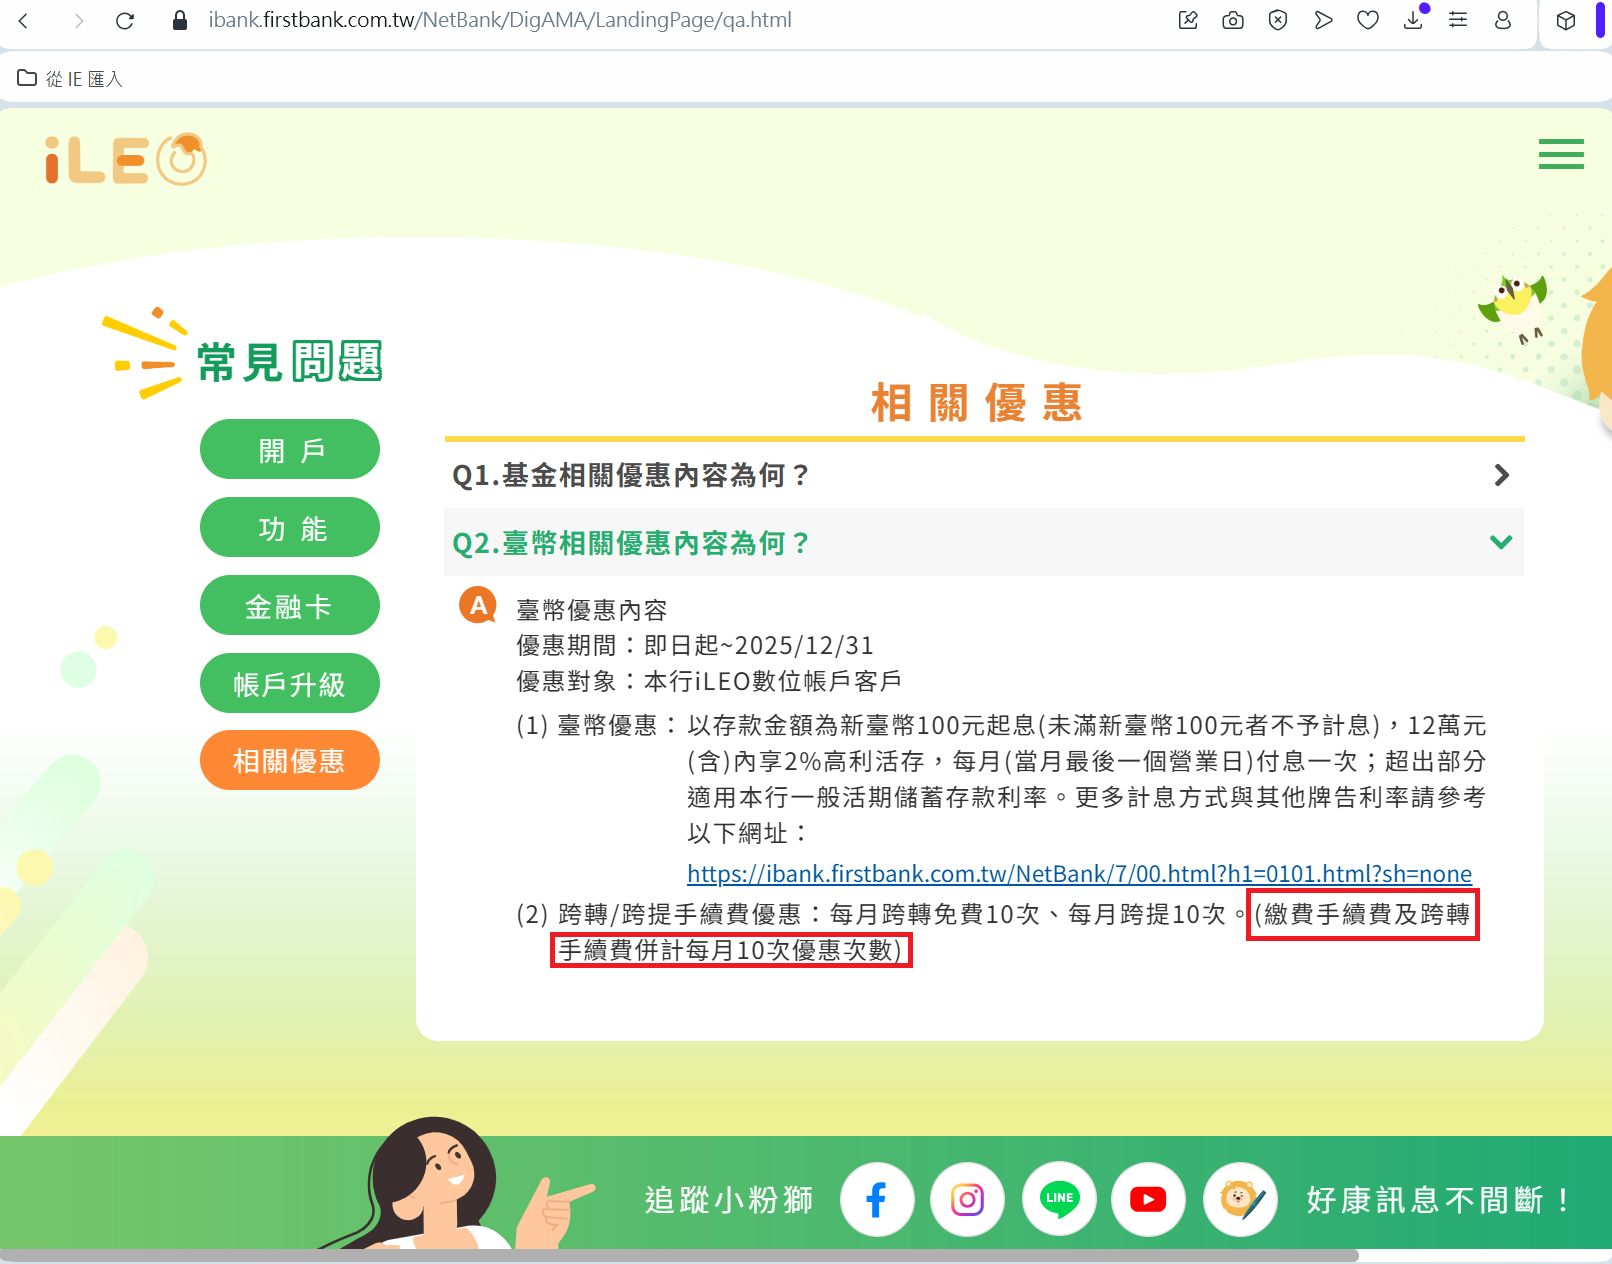1612x1264 pixels.
Task: Click the 優惠期間 date text
Action: (695, 645)
